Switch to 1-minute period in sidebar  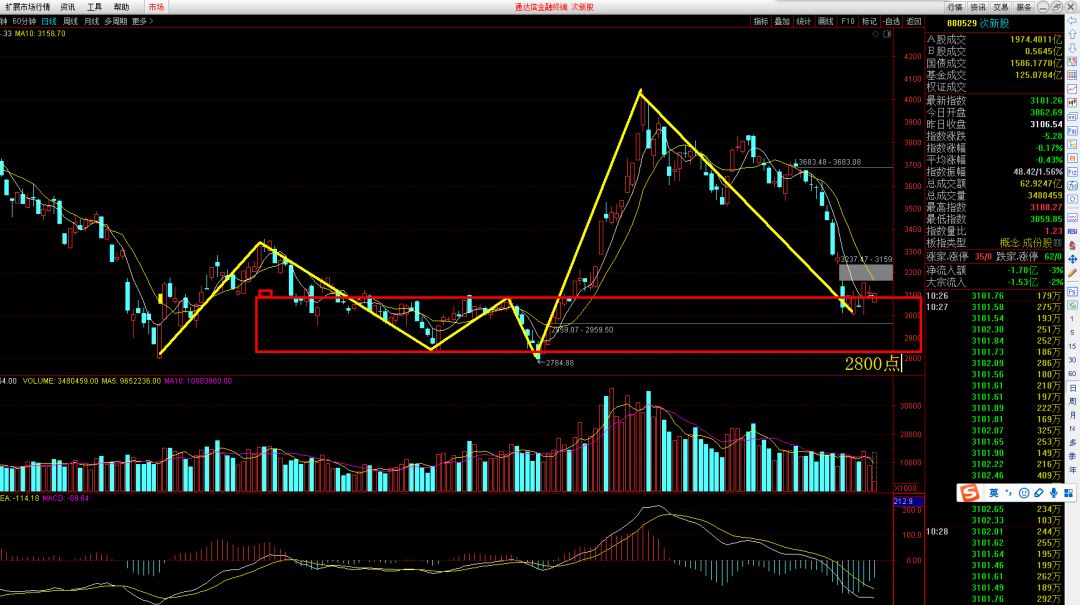1072,318
